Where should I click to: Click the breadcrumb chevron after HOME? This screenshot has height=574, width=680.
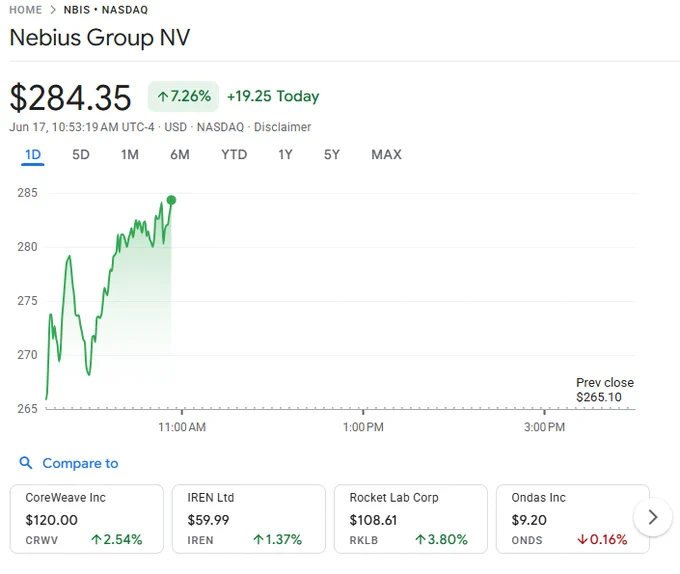point(53,10)
